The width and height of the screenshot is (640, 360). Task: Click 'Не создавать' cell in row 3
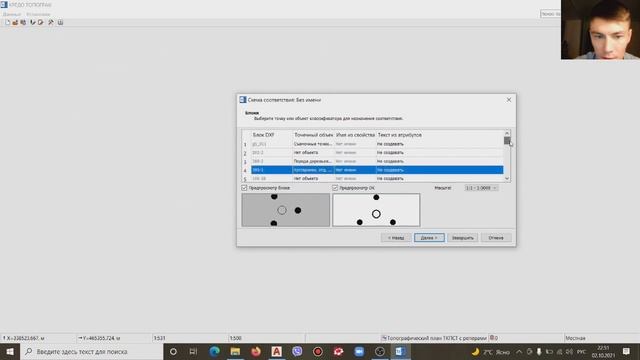point(390,161)
